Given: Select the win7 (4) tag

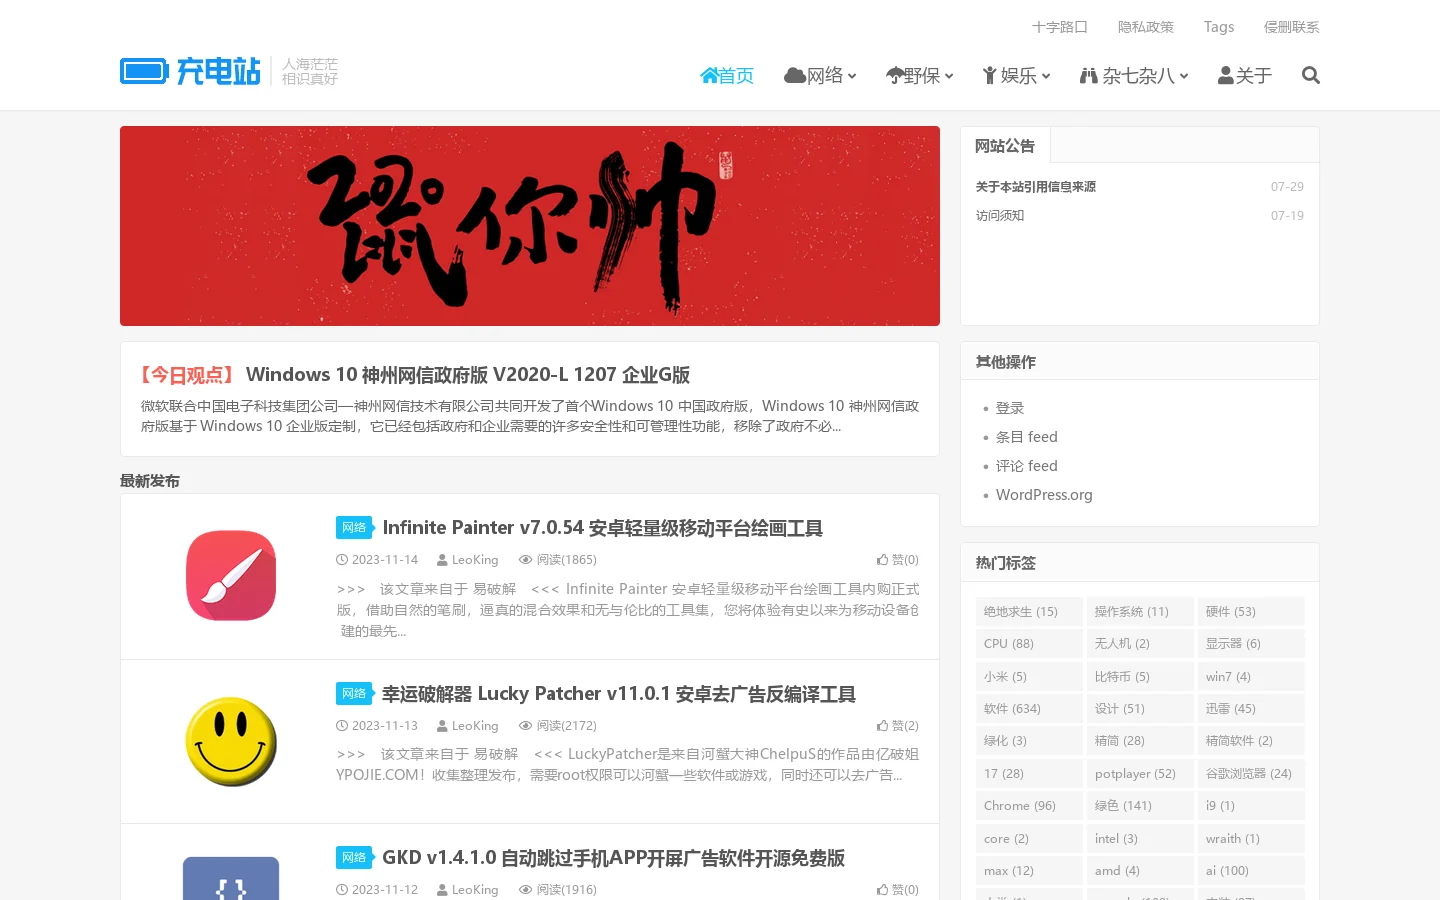Looking at the screenshot, I should (x=1251, y=677).
